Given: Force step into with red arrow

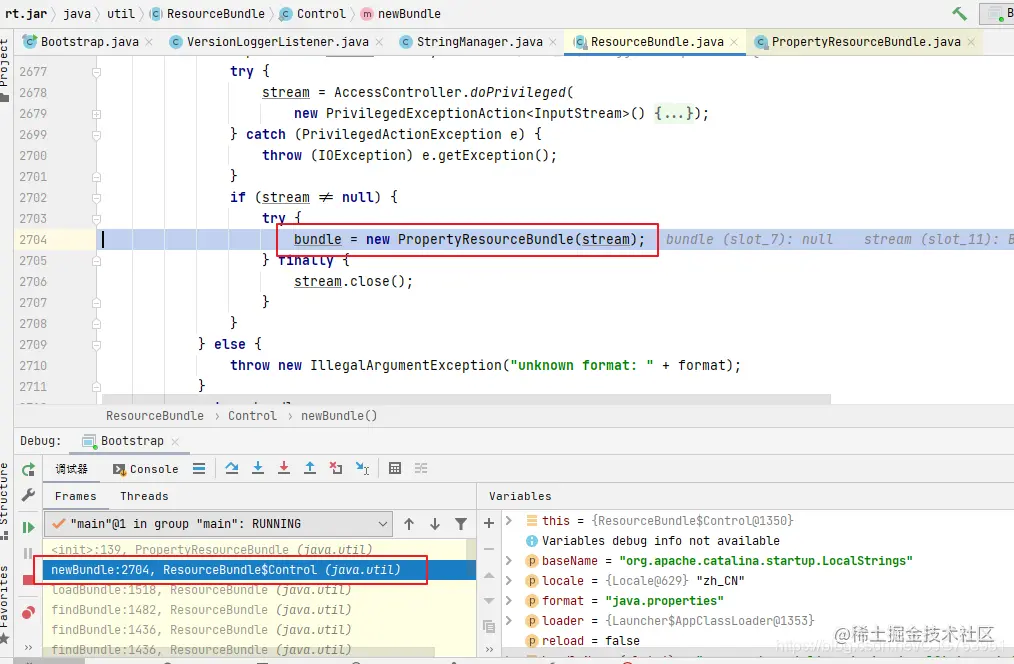Looking at the screenshot, I should point(283,469).
